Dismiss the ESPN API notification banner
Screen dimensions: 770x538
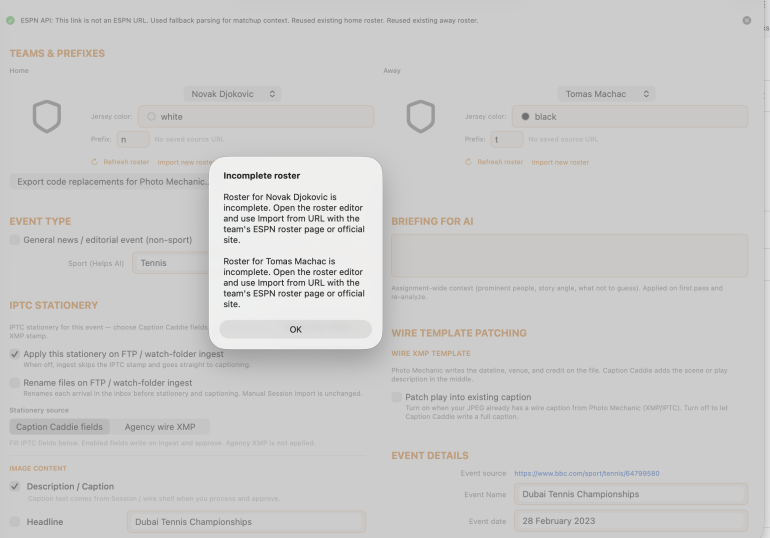pos(746,20)
